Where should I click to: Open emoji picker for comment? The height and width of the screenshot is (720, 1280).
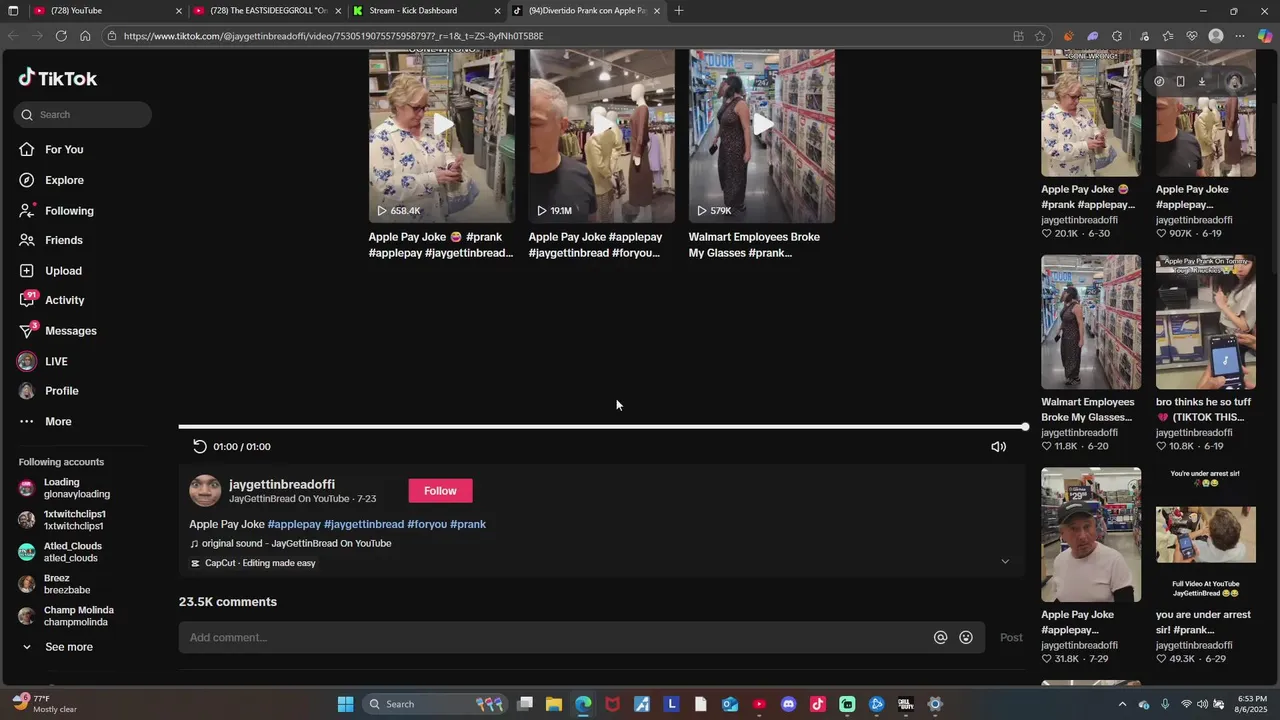pyautogui.click(x=966, y=638)
